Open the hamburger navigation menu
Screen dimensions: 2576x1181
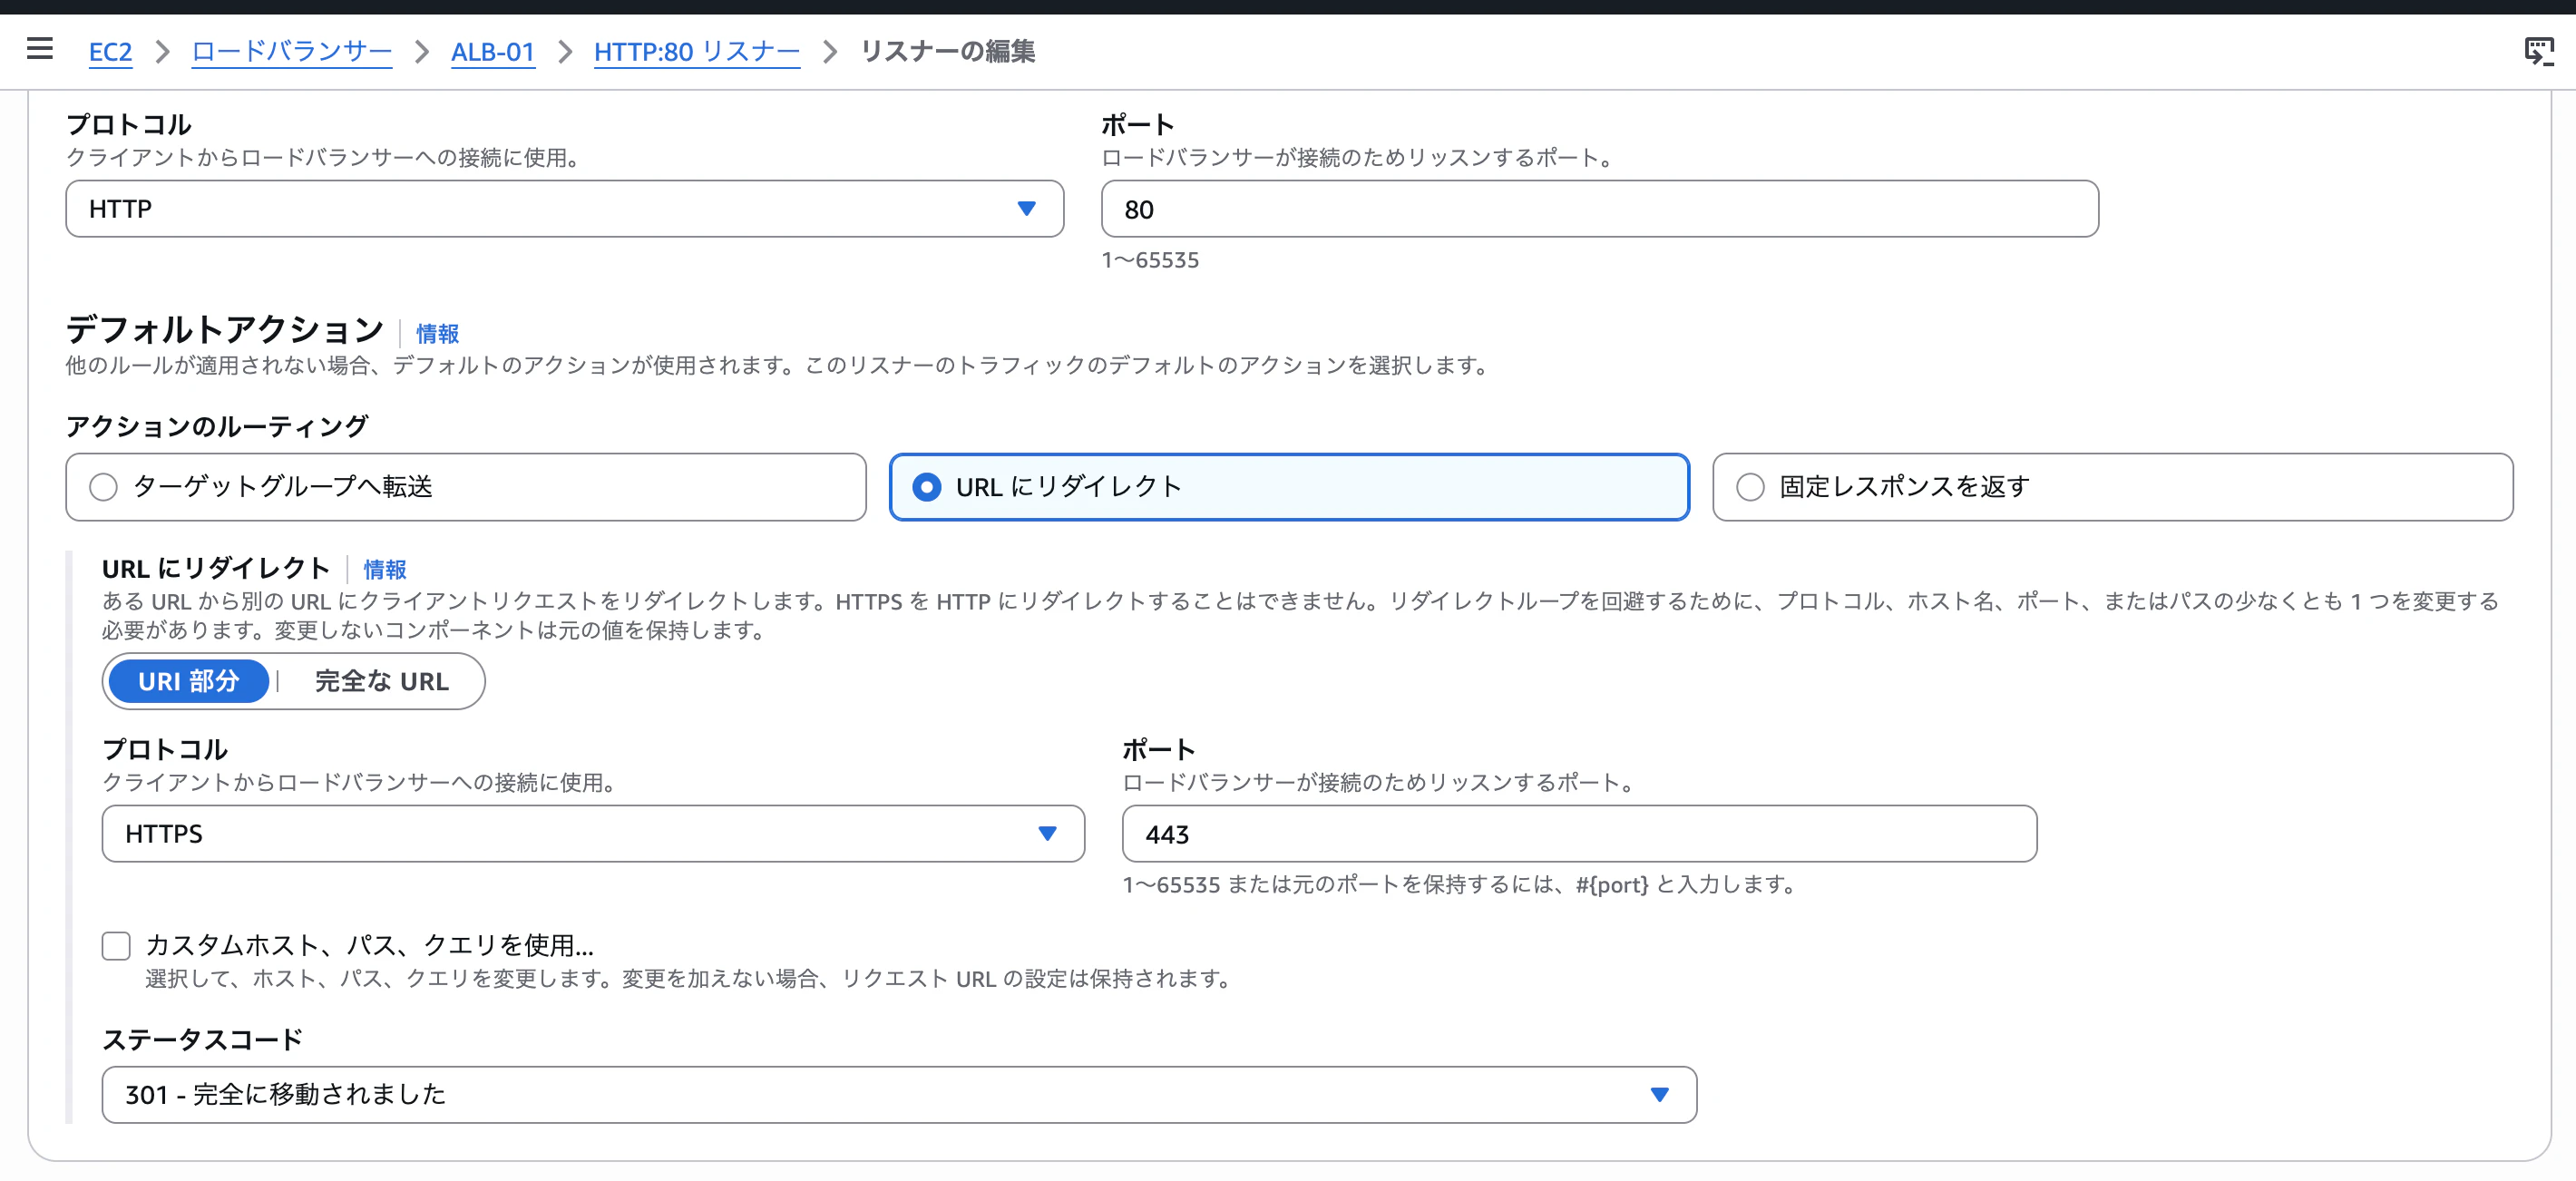[40, 49]
